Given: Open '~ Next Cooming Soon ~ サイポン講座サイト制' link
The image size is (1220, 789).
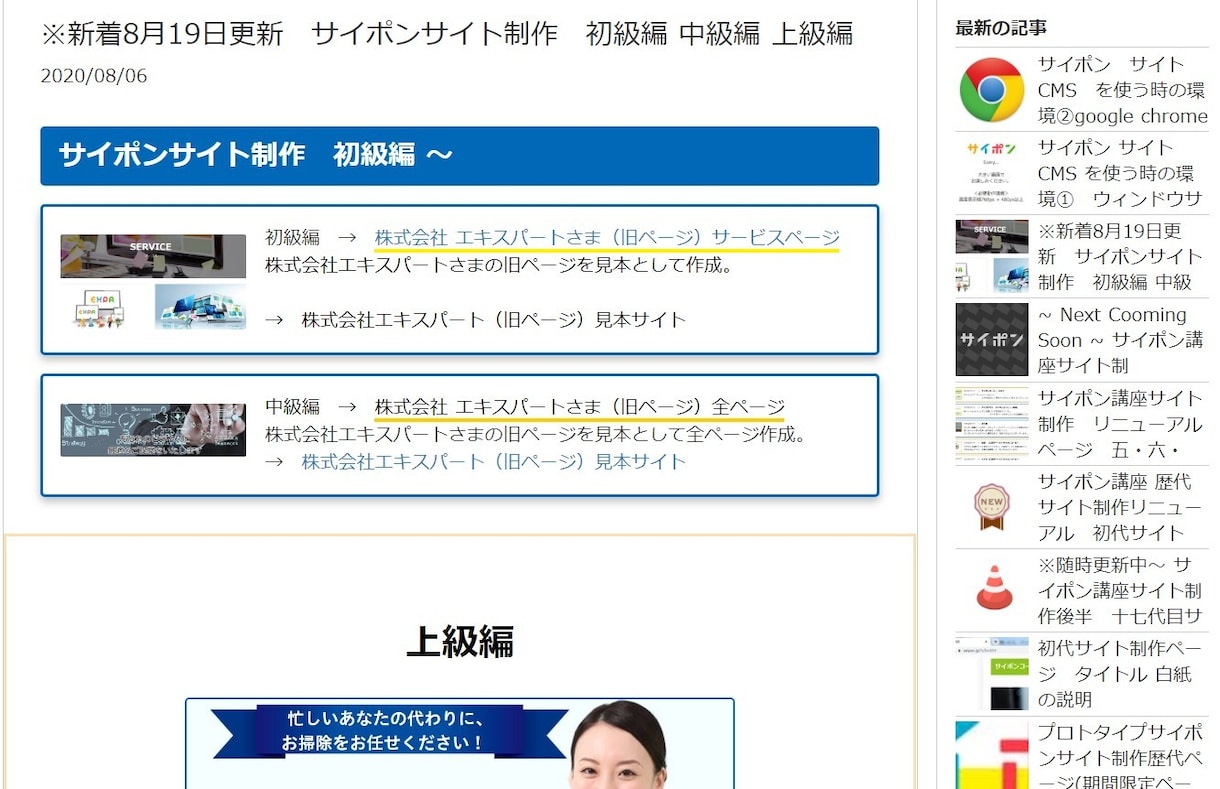Looking at the screenshot, I should click(x=1121, y=340).
